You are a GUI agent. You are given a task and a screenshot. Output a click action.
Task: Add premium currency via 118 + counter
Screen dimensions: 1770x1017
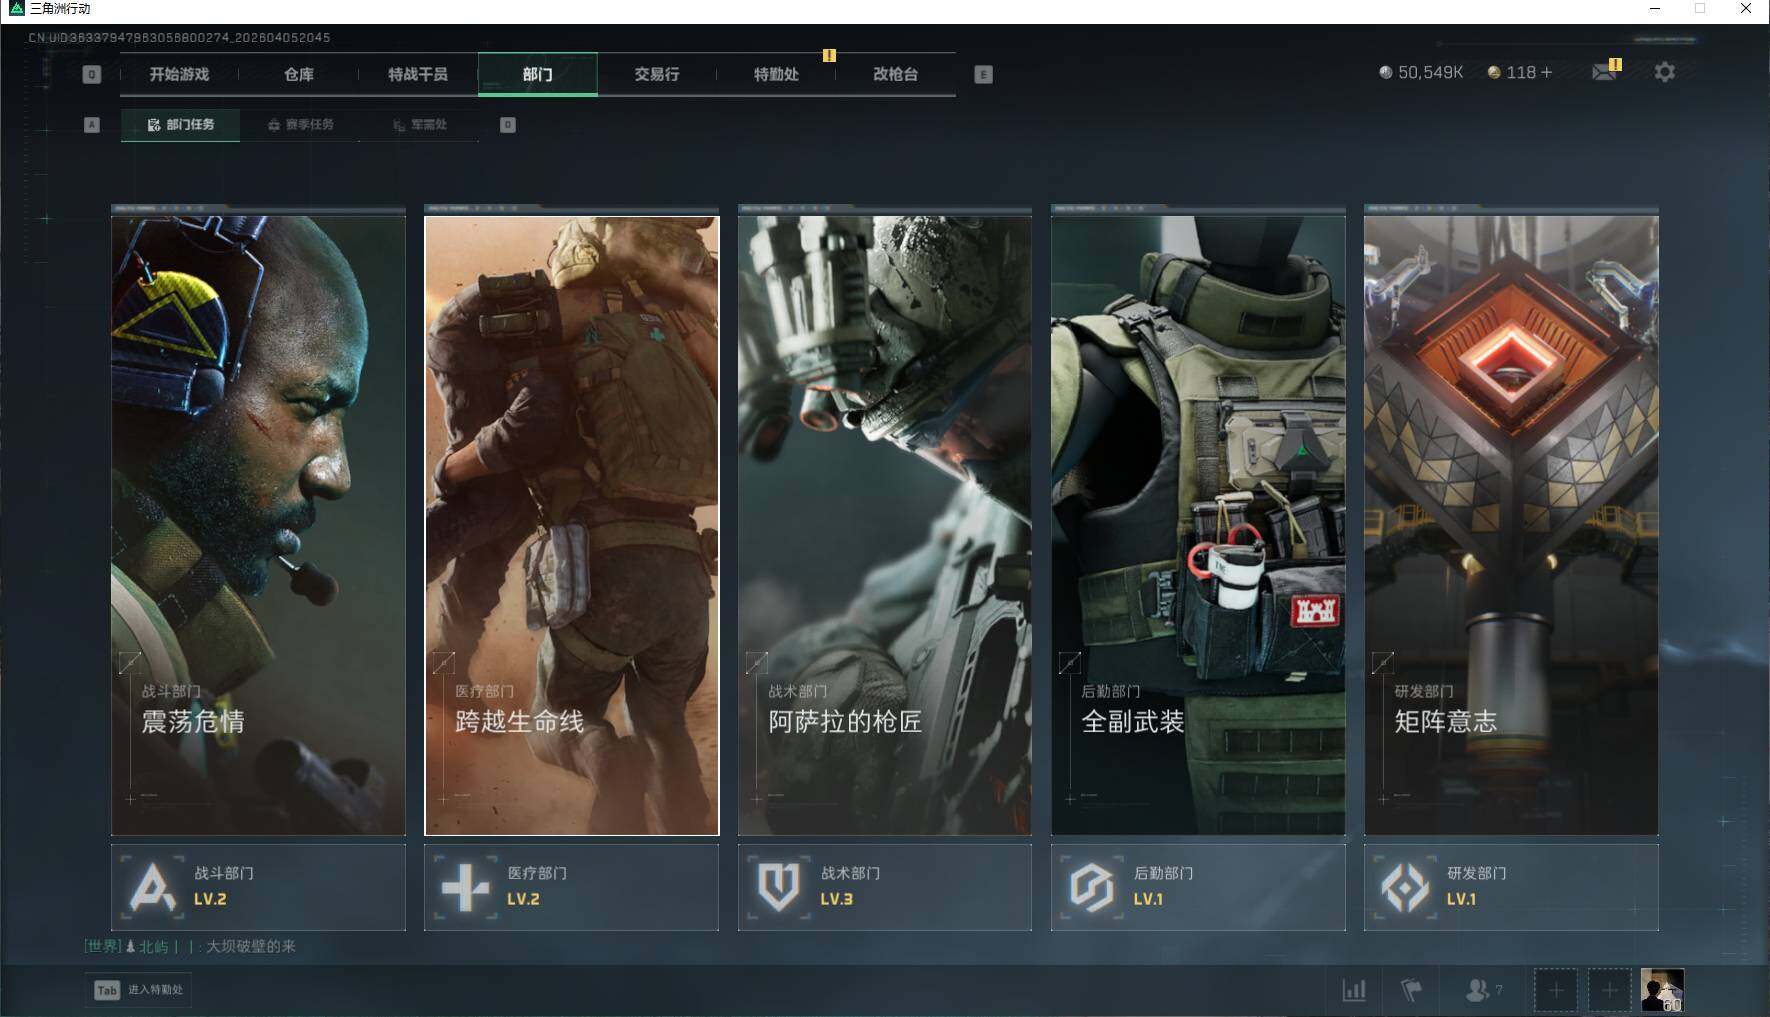[x=1520, y=72]
